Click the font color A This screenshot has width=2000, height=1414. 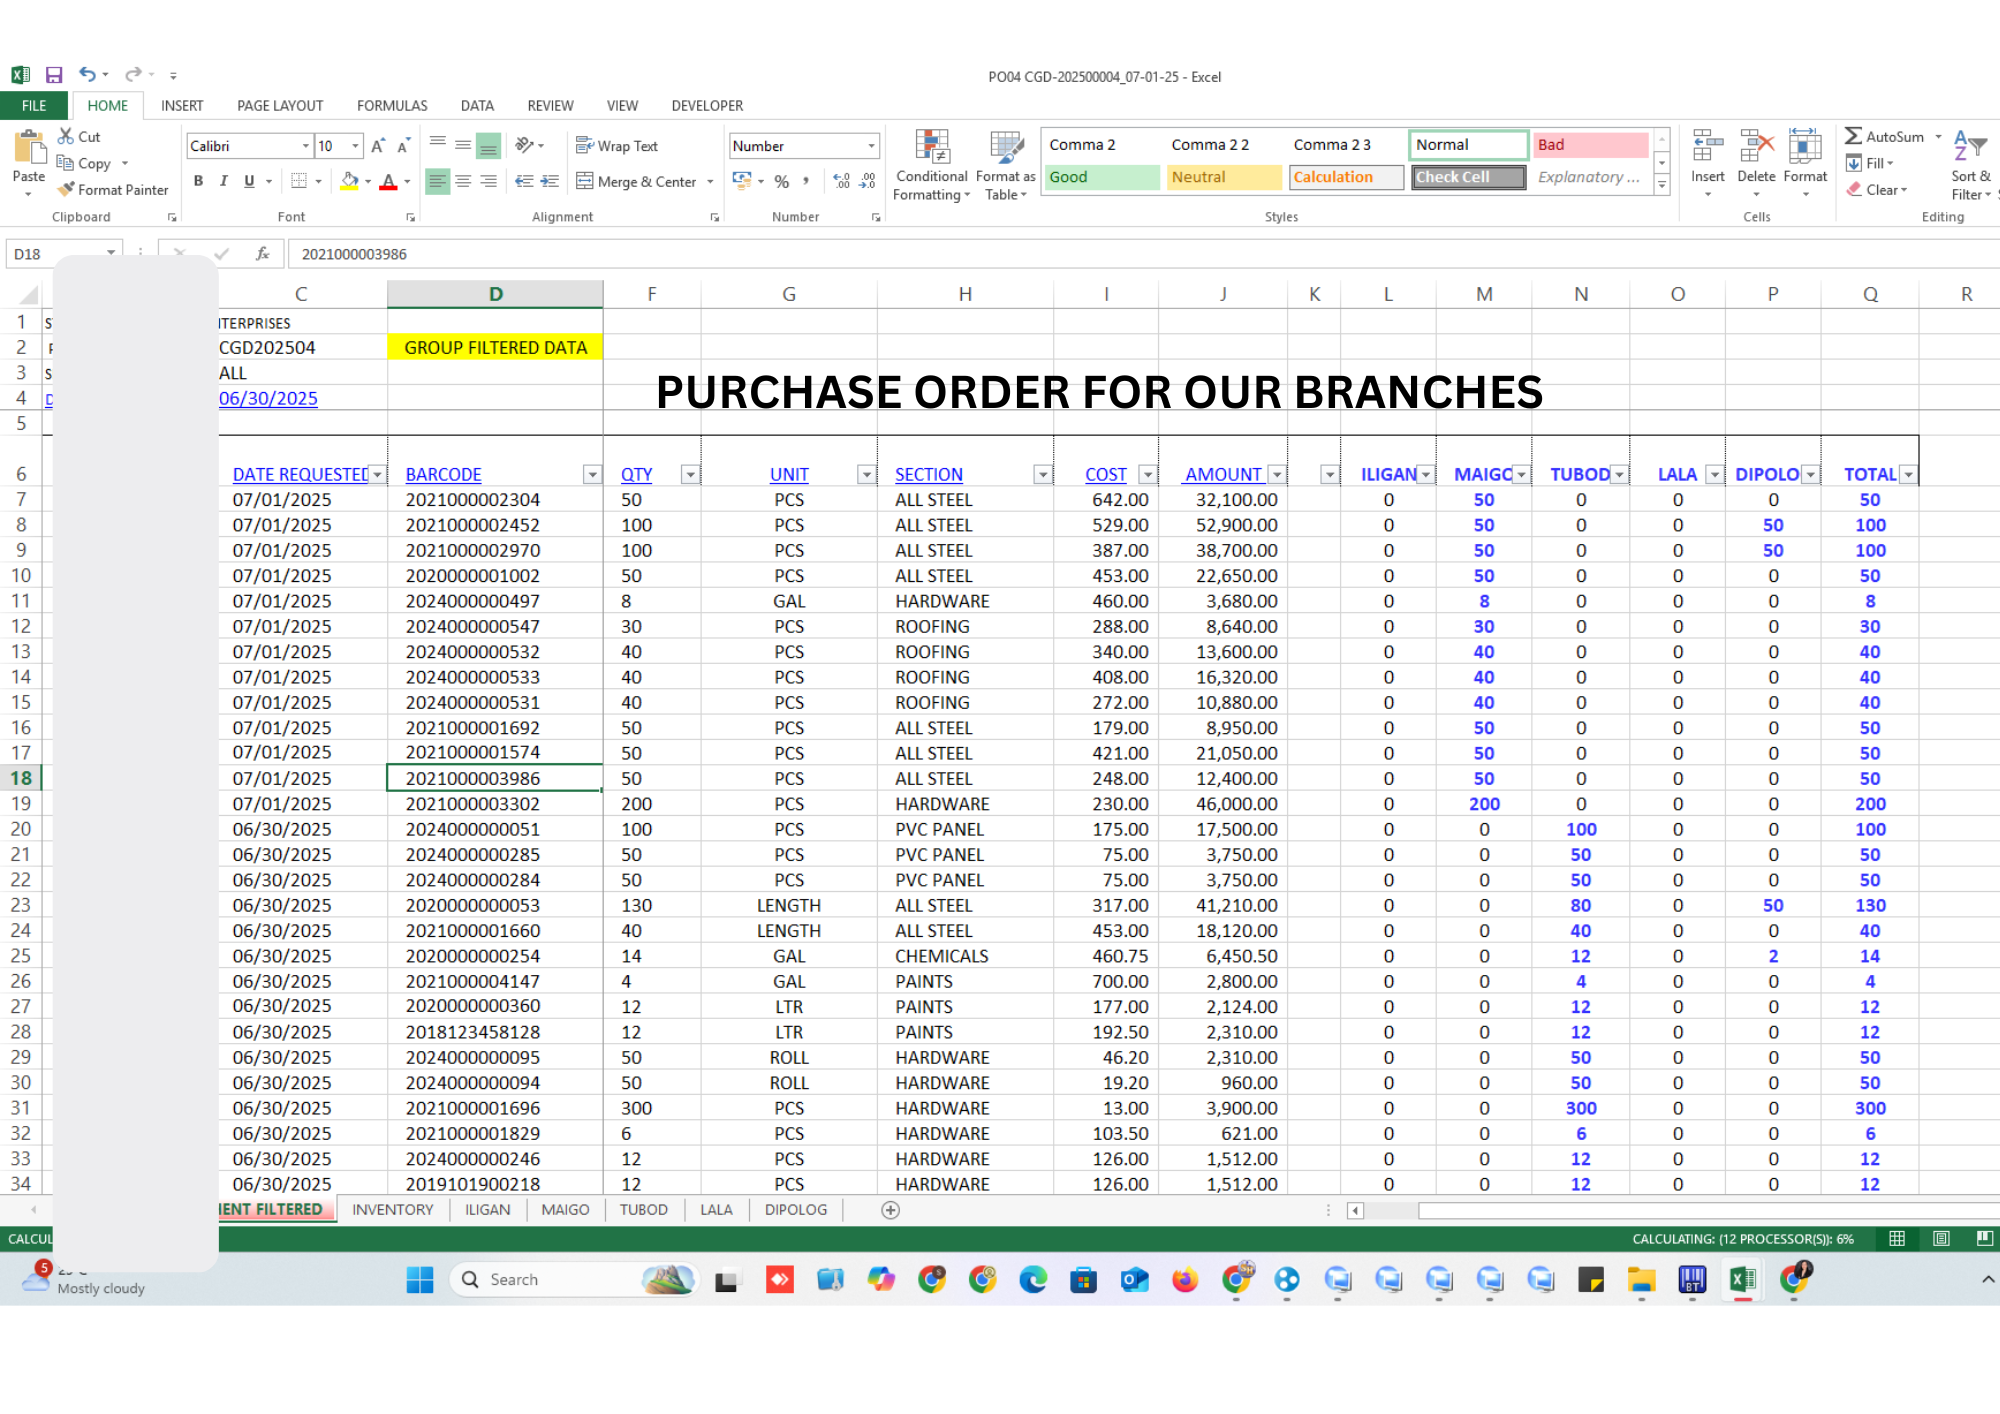[389, 181]
